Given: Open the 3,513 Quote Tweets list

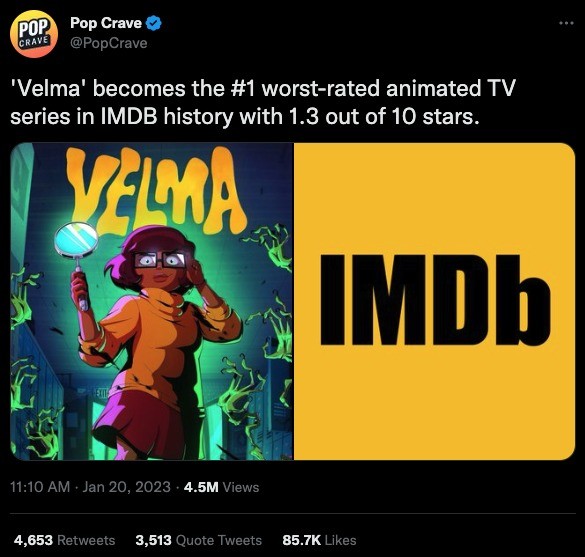Looking at the screenshot, I should click(x=198, y=540).
